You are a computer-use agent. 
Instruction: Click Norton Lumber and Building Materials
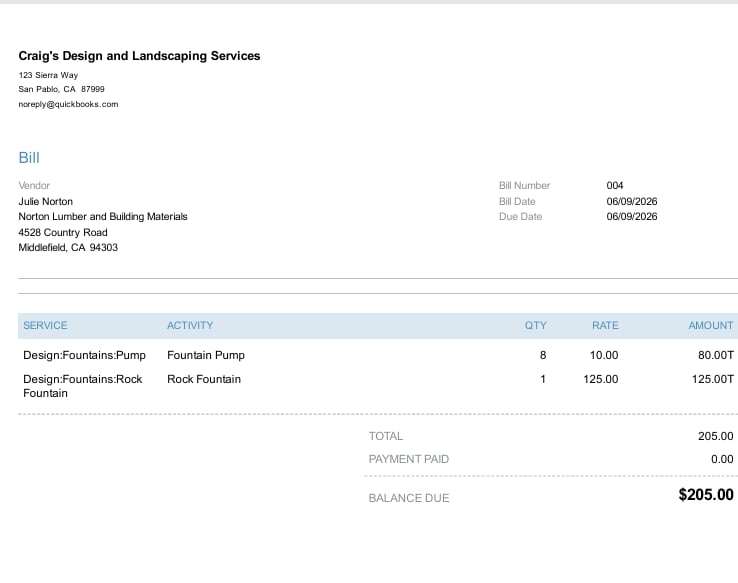pyautogui.click(x=103, y=216)
